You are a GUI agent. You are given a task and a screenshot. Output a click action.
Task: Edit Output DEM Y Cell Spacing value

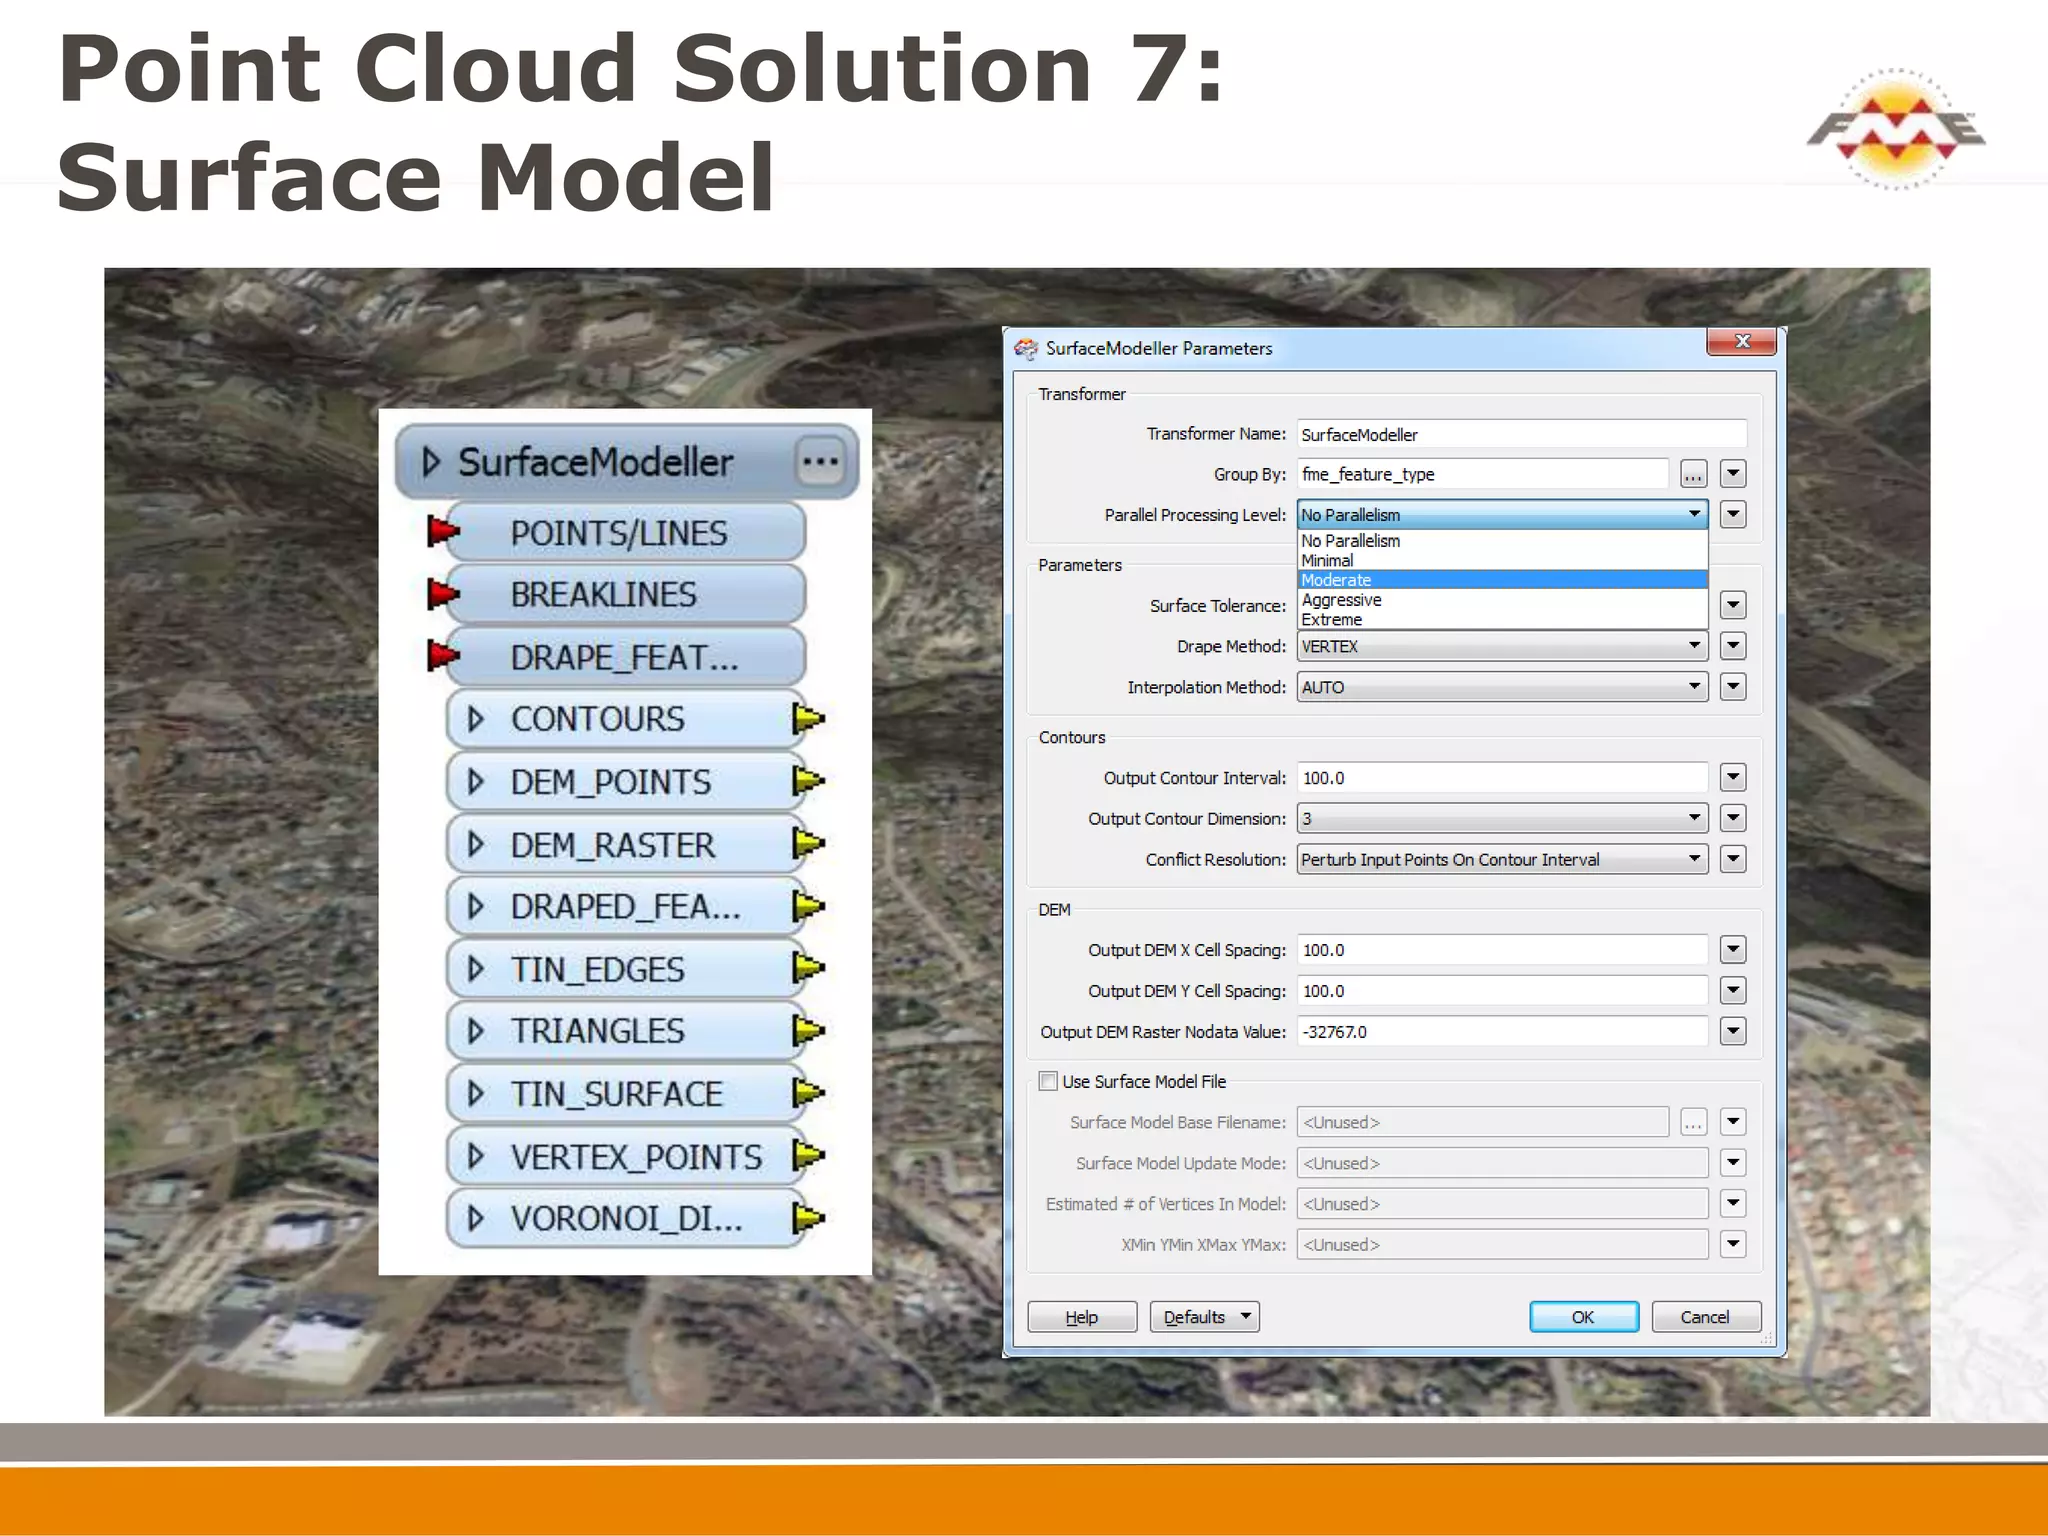pyautogui.click(x=1502, y=991)
